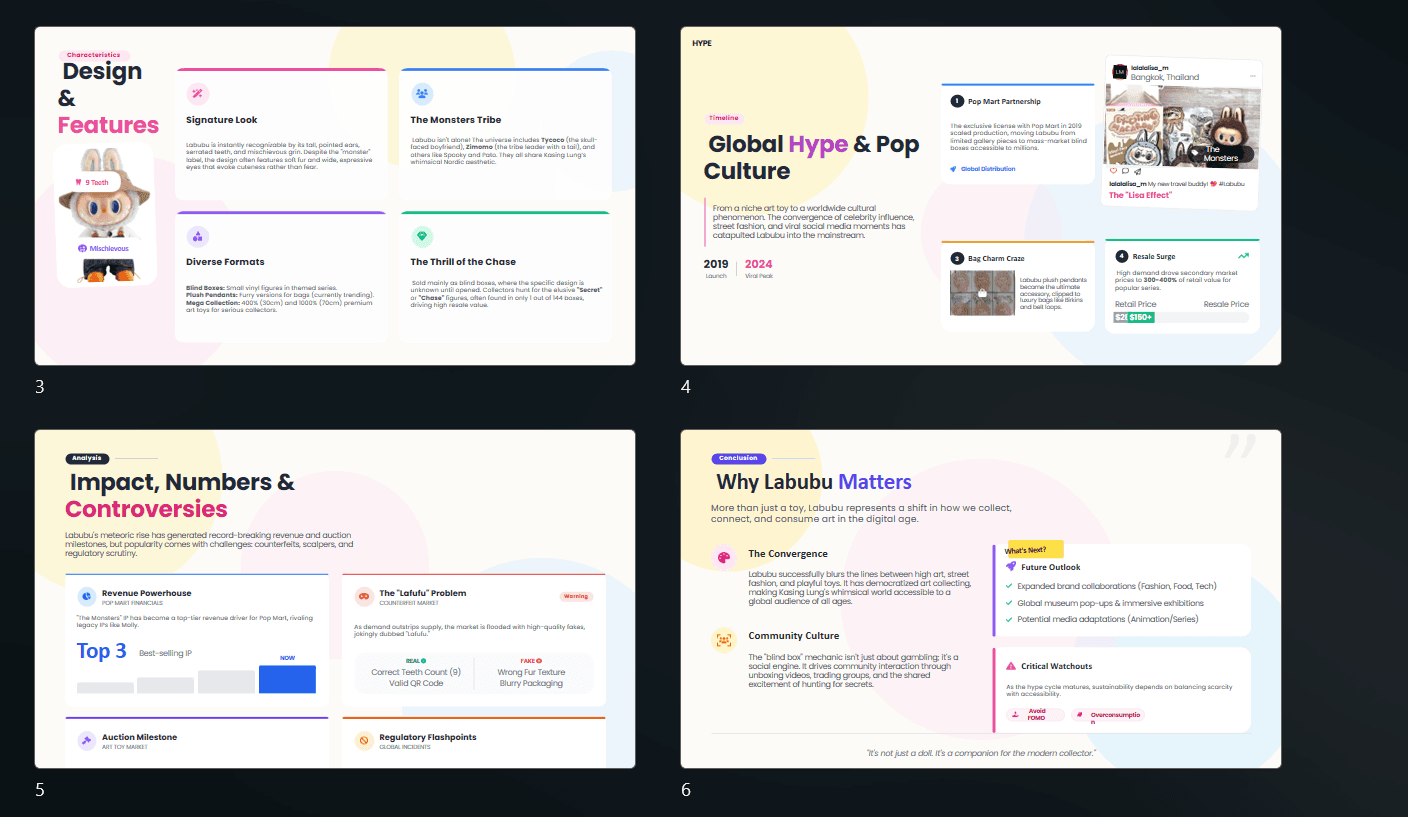Image resolution: width=1408 pixels, height=817 pixels.
Task: Click the "Best-selling IP" label
Action: click(x=165, y=653)
